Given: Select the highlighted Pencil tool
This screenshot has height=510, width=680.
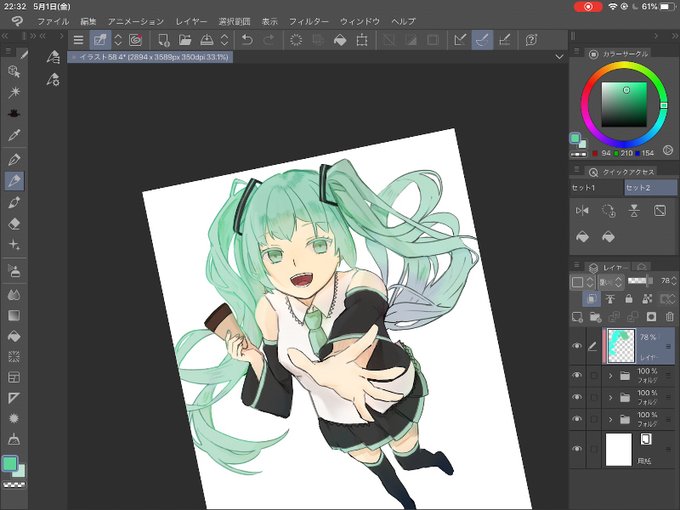Looking at the screenshot, I should pyautogui.click(x=14, y=180).
